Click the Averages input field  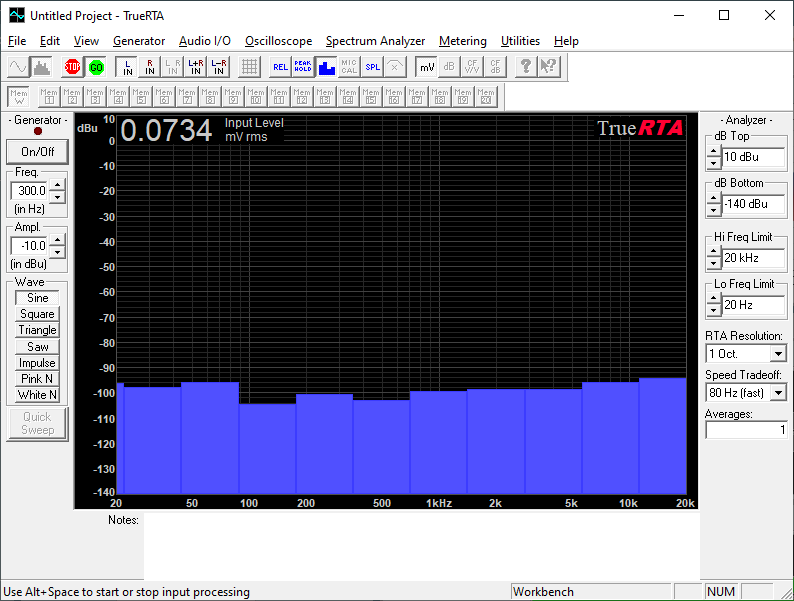click(x=746, y=430)
